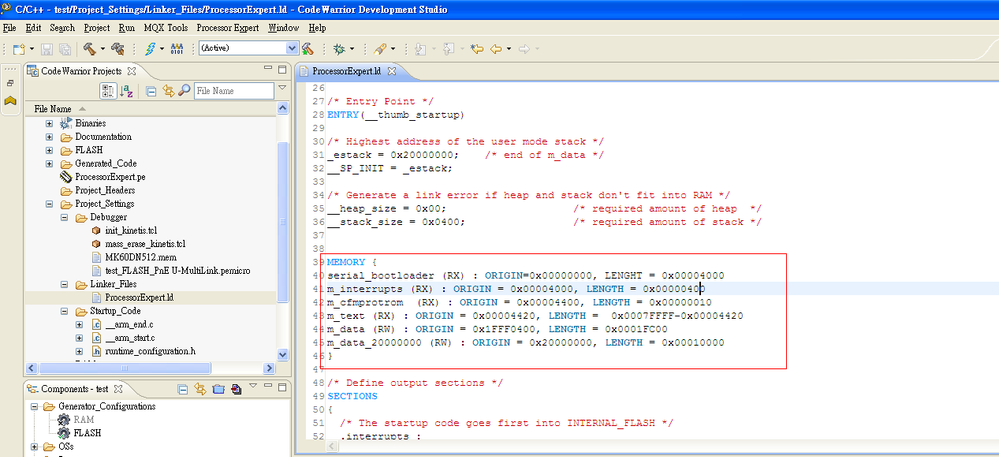Close the ProcessorExpert.ld editor tab
The height and width of the screenshot is (457, 999).
pyautogui.click(x=392, y=71)
